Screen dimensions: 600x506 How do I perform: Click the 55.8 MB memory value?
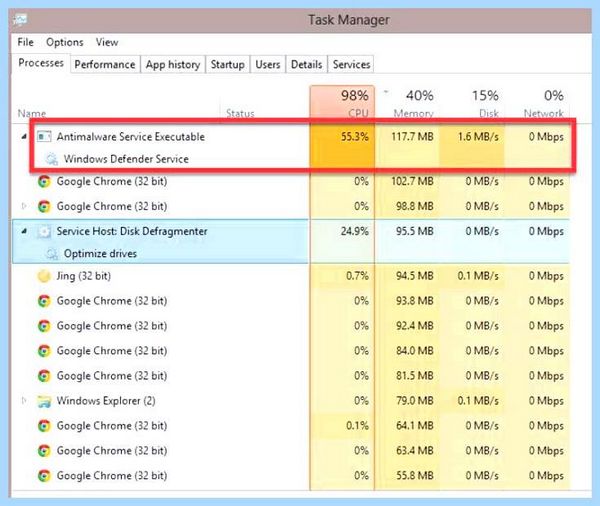pyautogui.click(x=415, y=476)
